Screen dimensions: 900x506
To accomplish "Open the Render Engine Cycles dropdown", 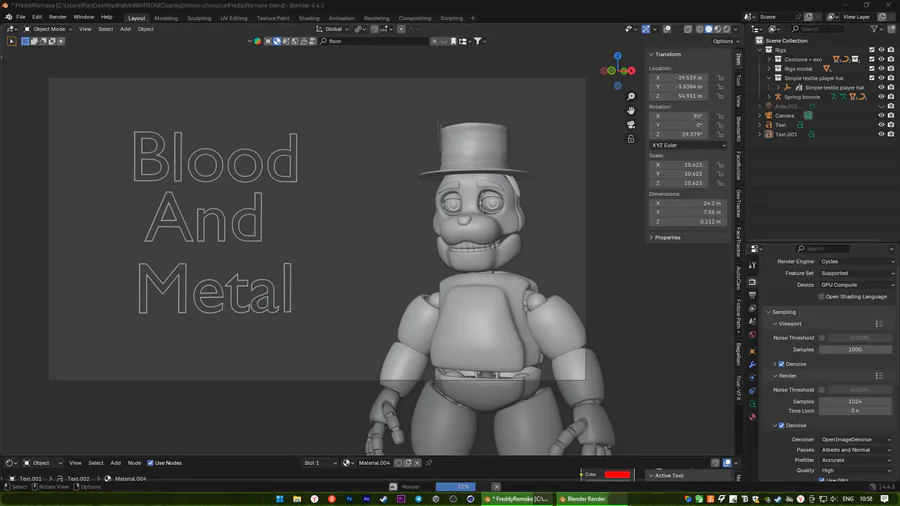I will (857, 262).
